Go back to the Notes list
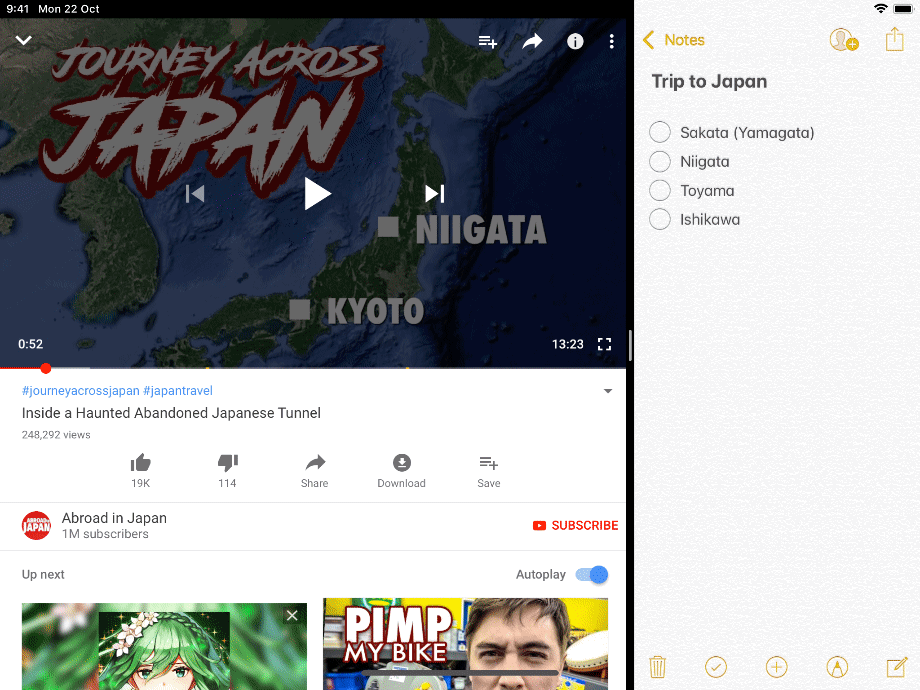920x690 pixels. (x=673, y=40)
